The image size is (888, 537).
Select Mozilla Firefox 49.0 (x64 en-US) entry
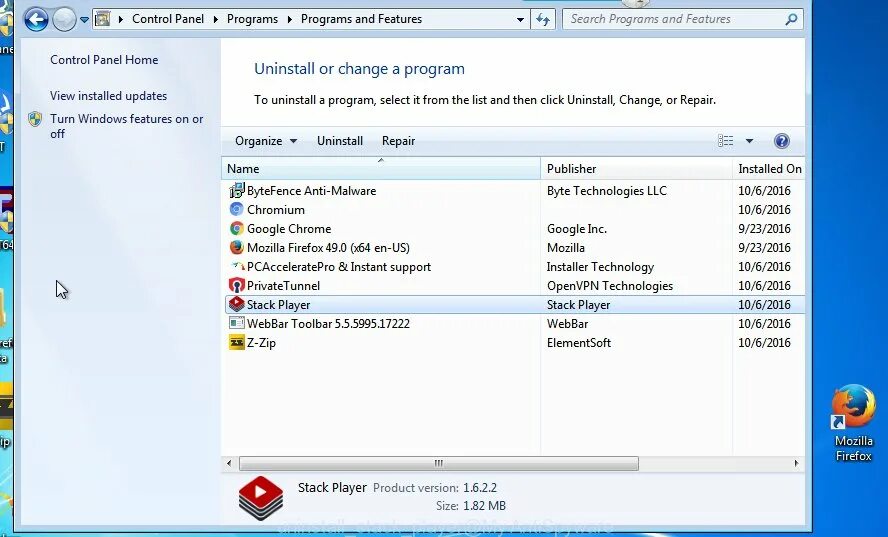point(328,248)
